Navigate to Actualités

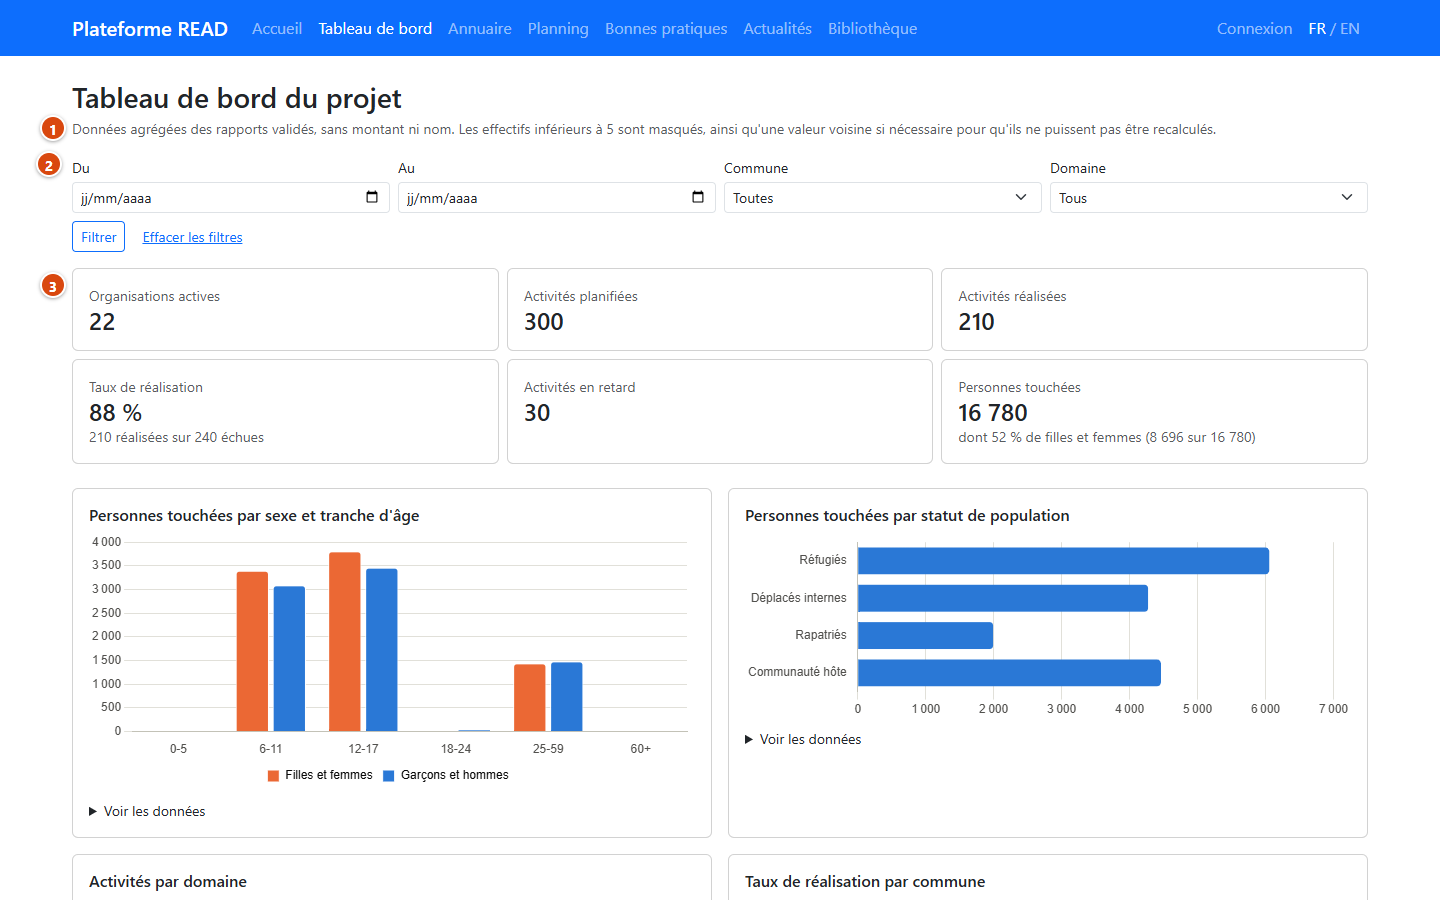pos(777,28)
